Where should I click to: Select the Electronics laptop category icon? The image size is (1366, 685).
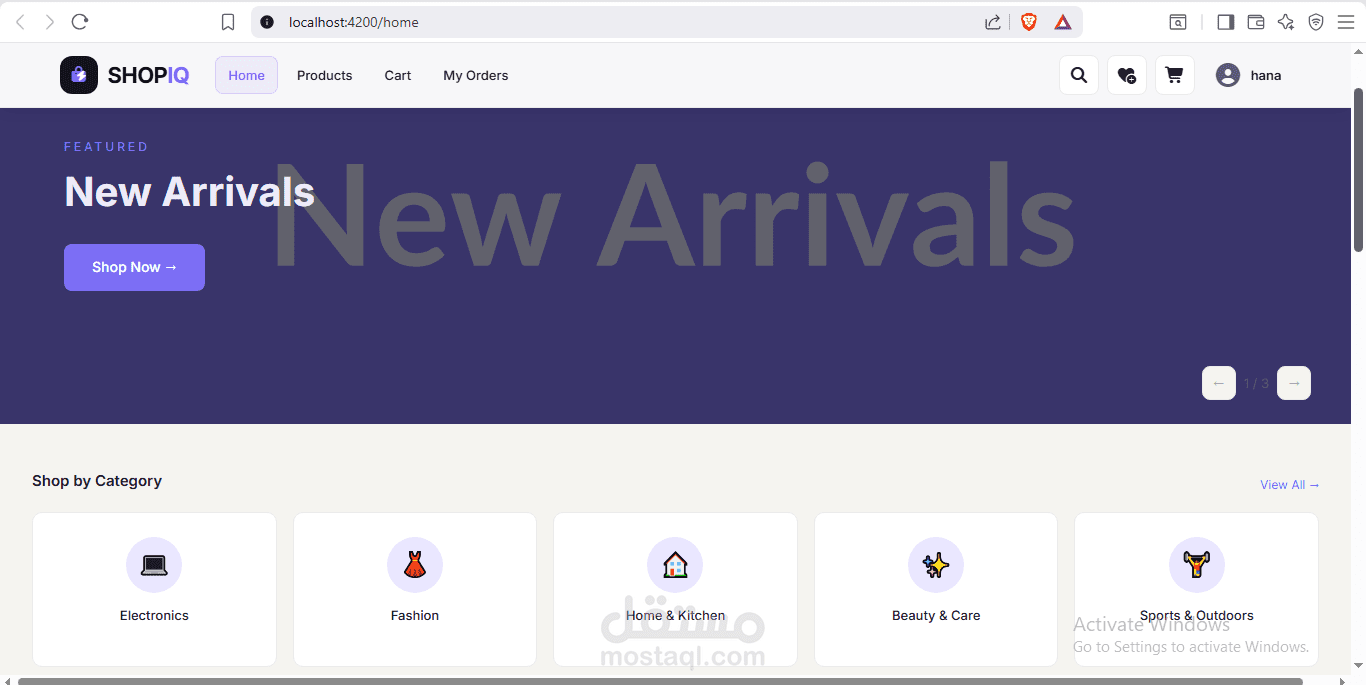click(x=154, y=564)
